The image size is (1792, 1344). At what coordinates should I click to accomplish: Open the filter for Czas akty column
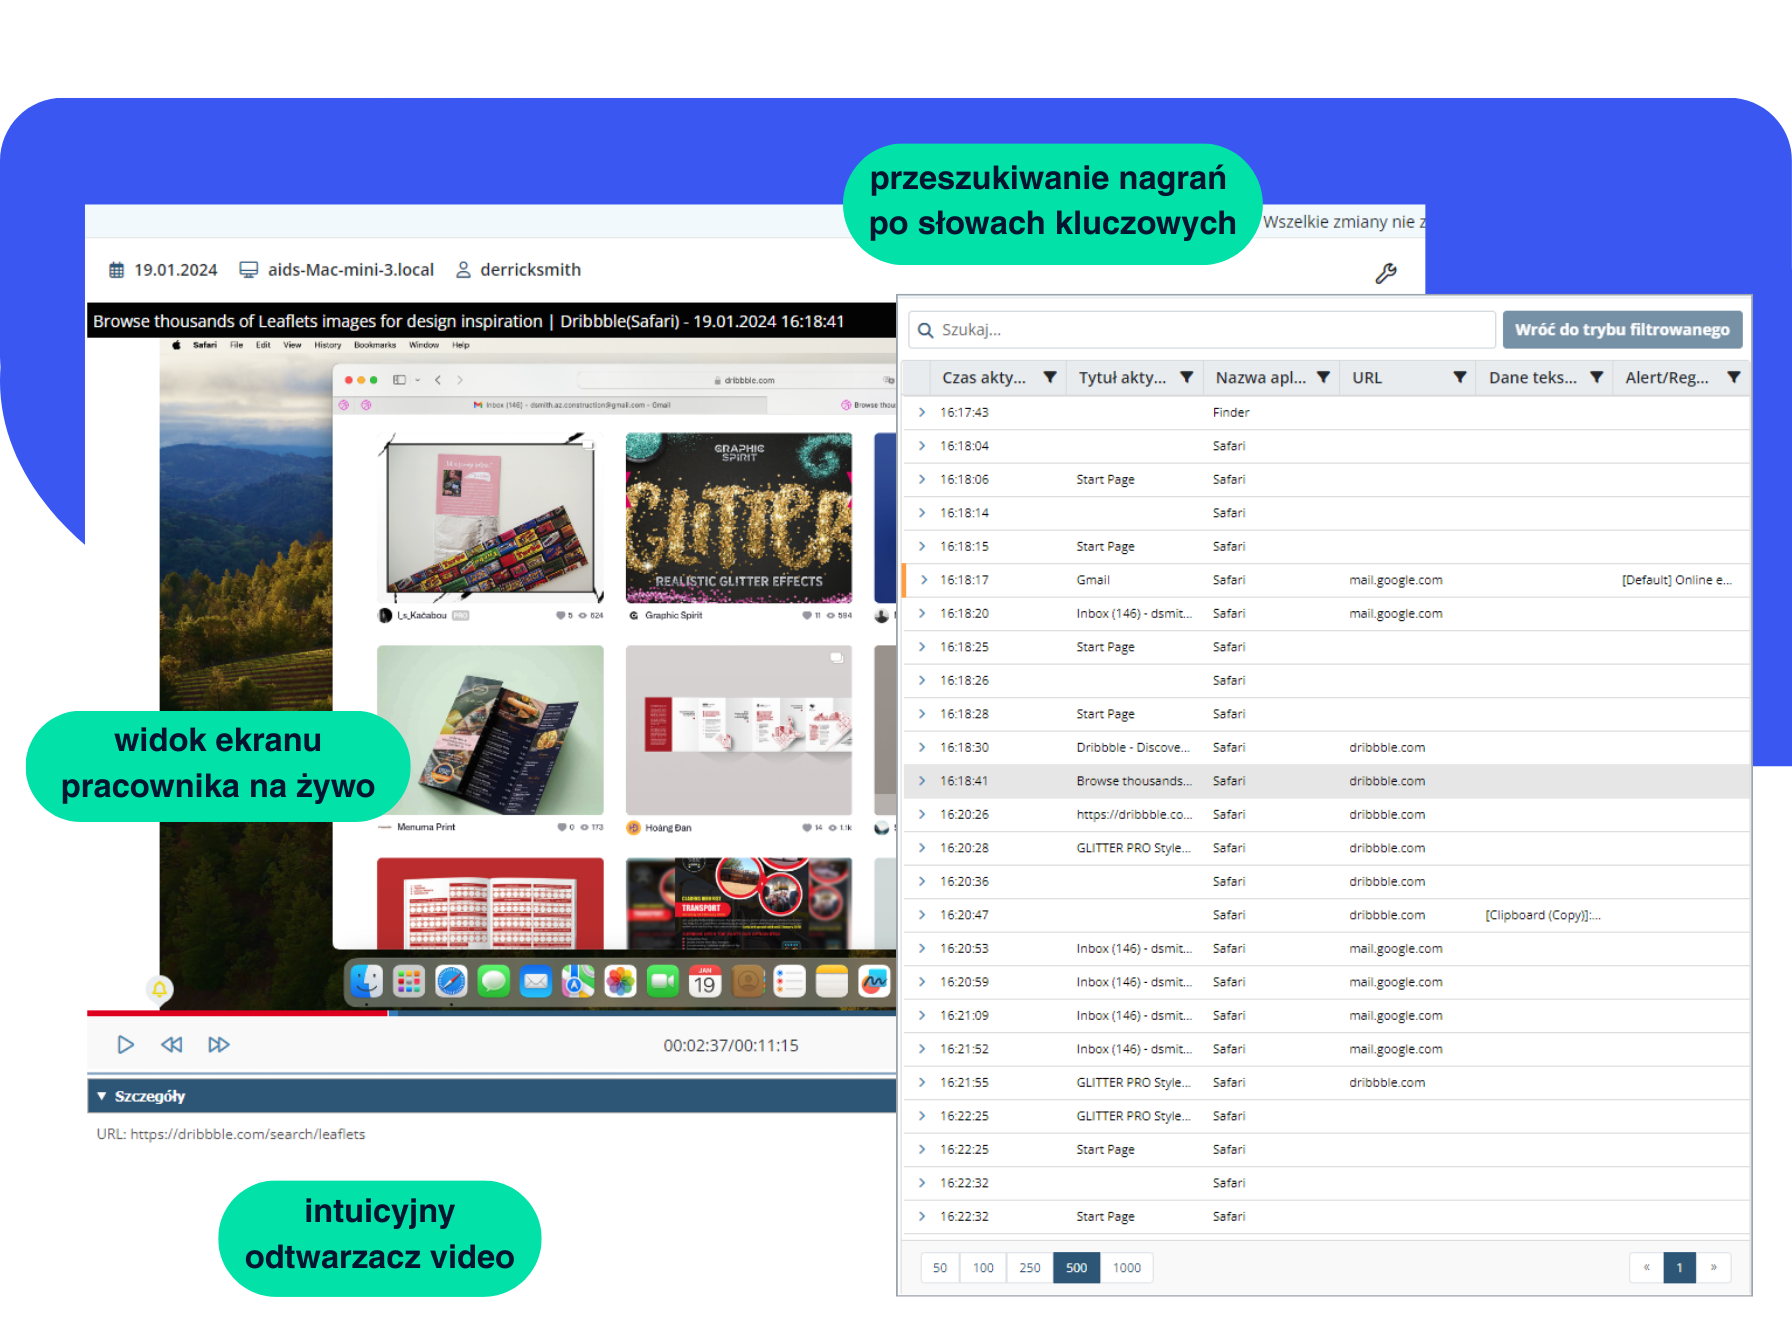tap(1049, 378)
